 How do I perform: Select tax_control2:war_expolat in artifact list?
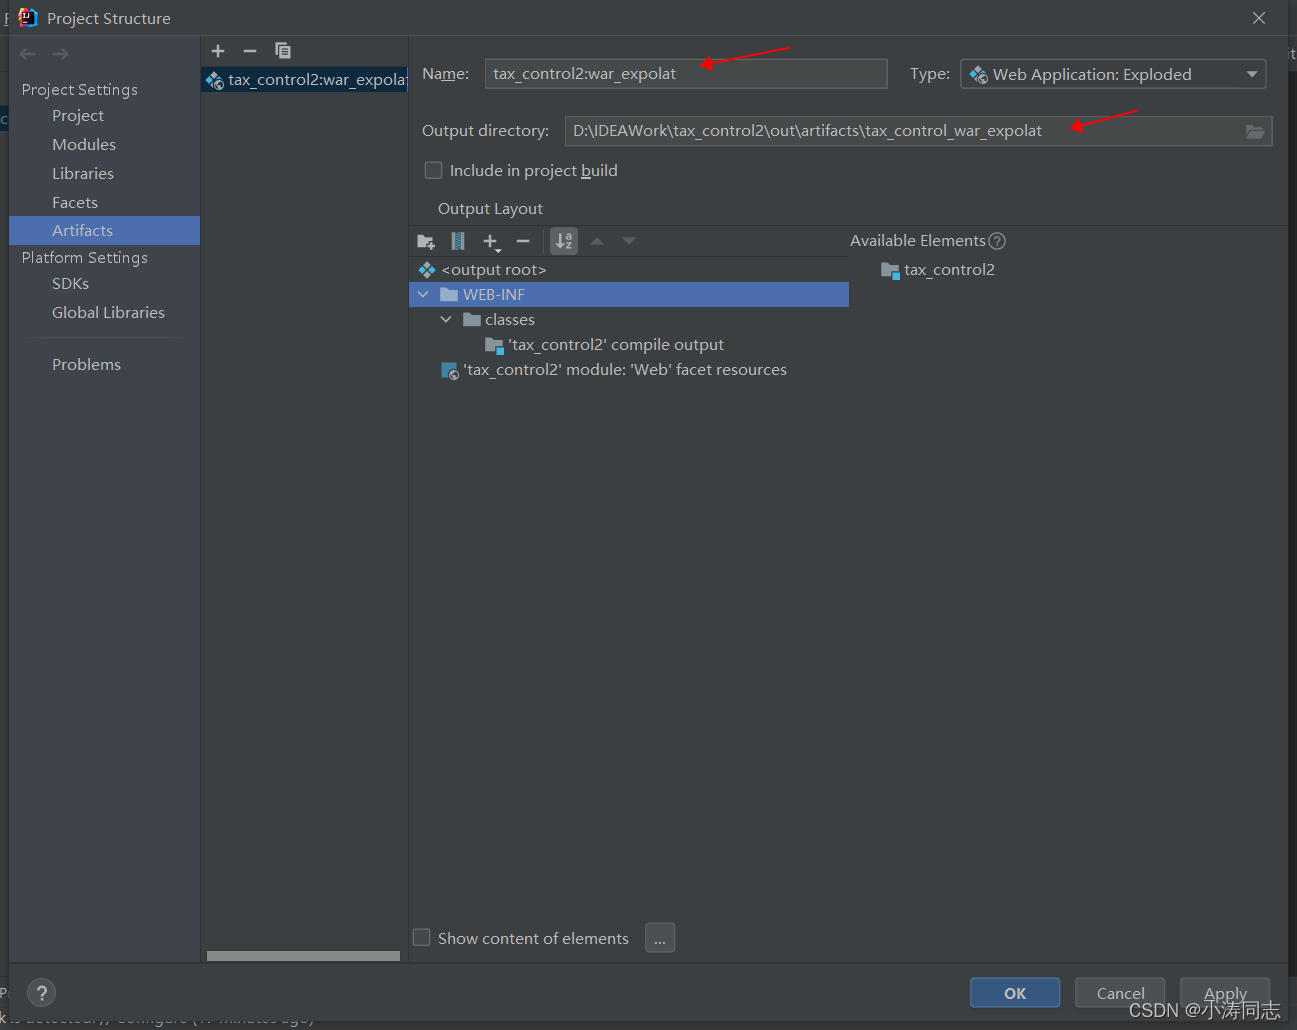pyautogui.click(x=305, y=80)
